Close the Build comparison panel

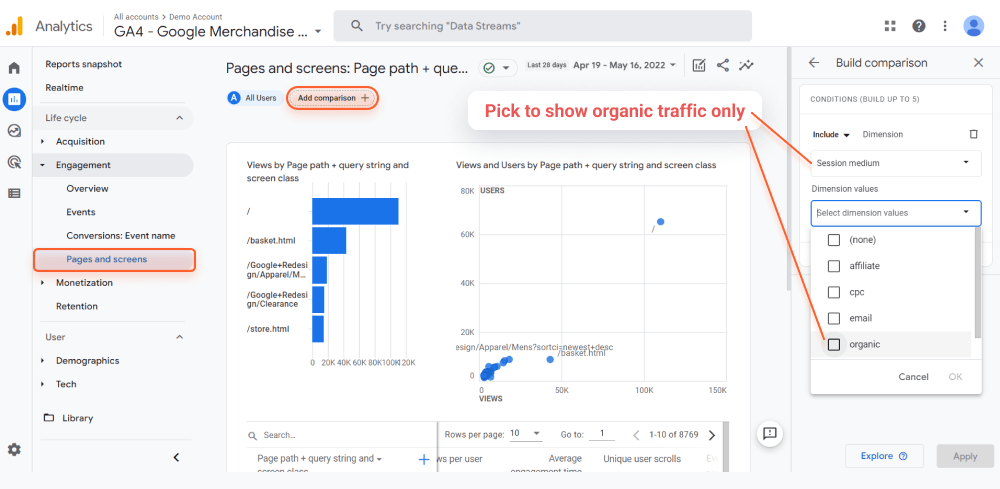pyautogui.click(x=978, y=63)
